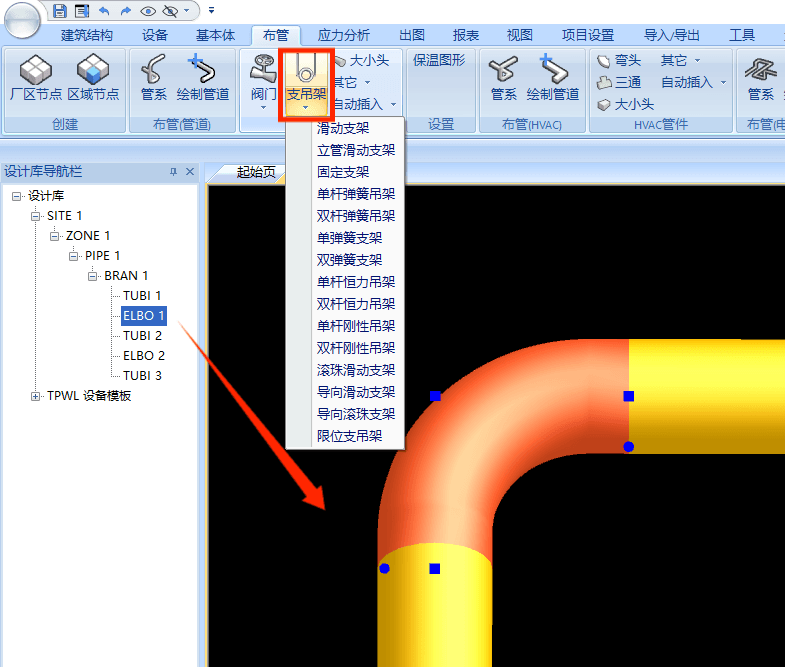This screenshot has width=785, height=667.
Task: Select TUBI 2 in the design tree
Action: click(142, 336)
